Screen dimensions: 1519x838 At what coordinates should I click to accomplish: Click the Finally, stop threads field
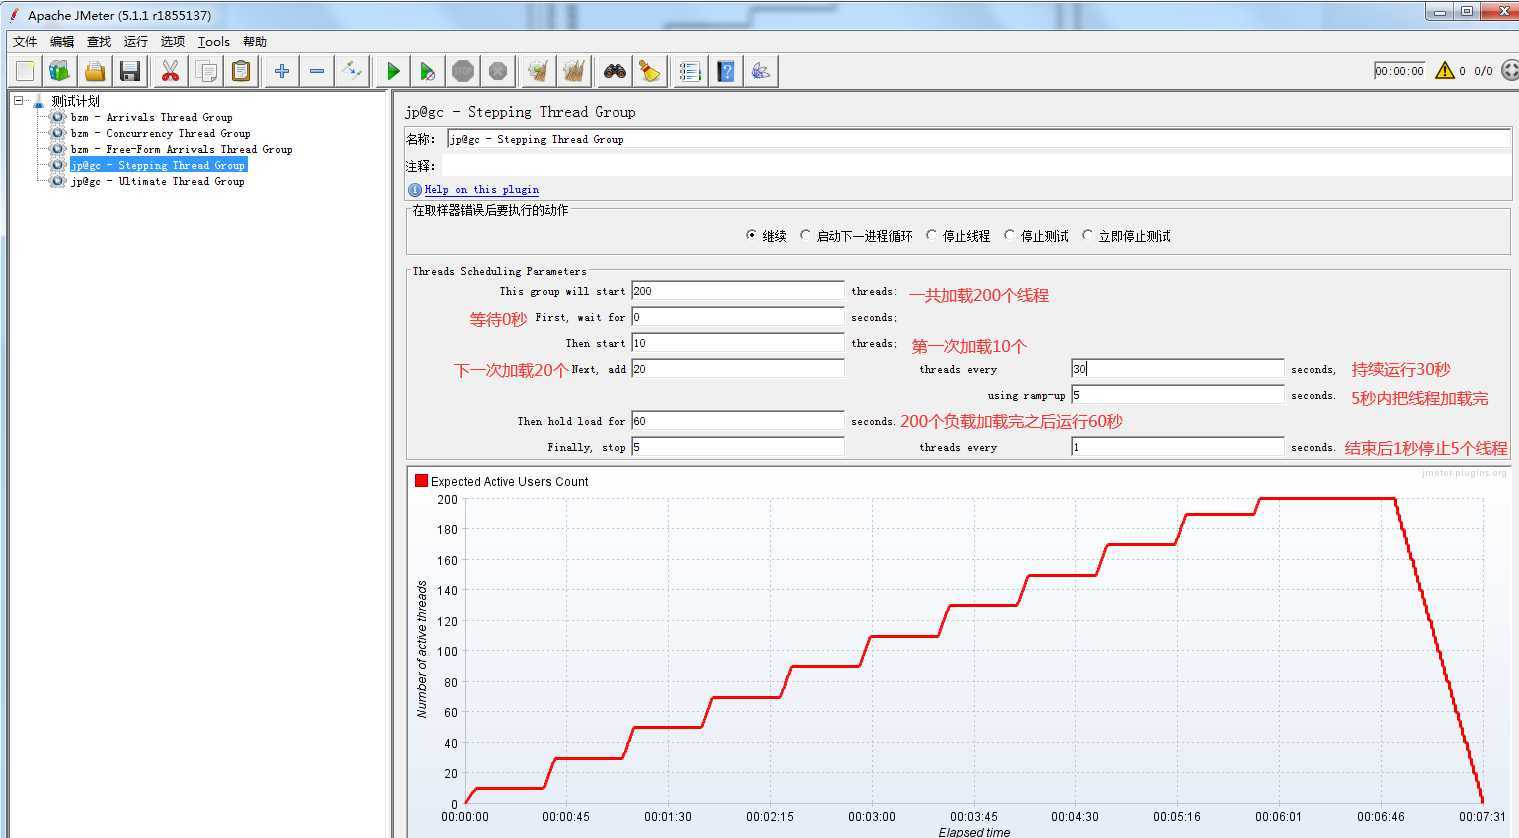tap(738, 447)
